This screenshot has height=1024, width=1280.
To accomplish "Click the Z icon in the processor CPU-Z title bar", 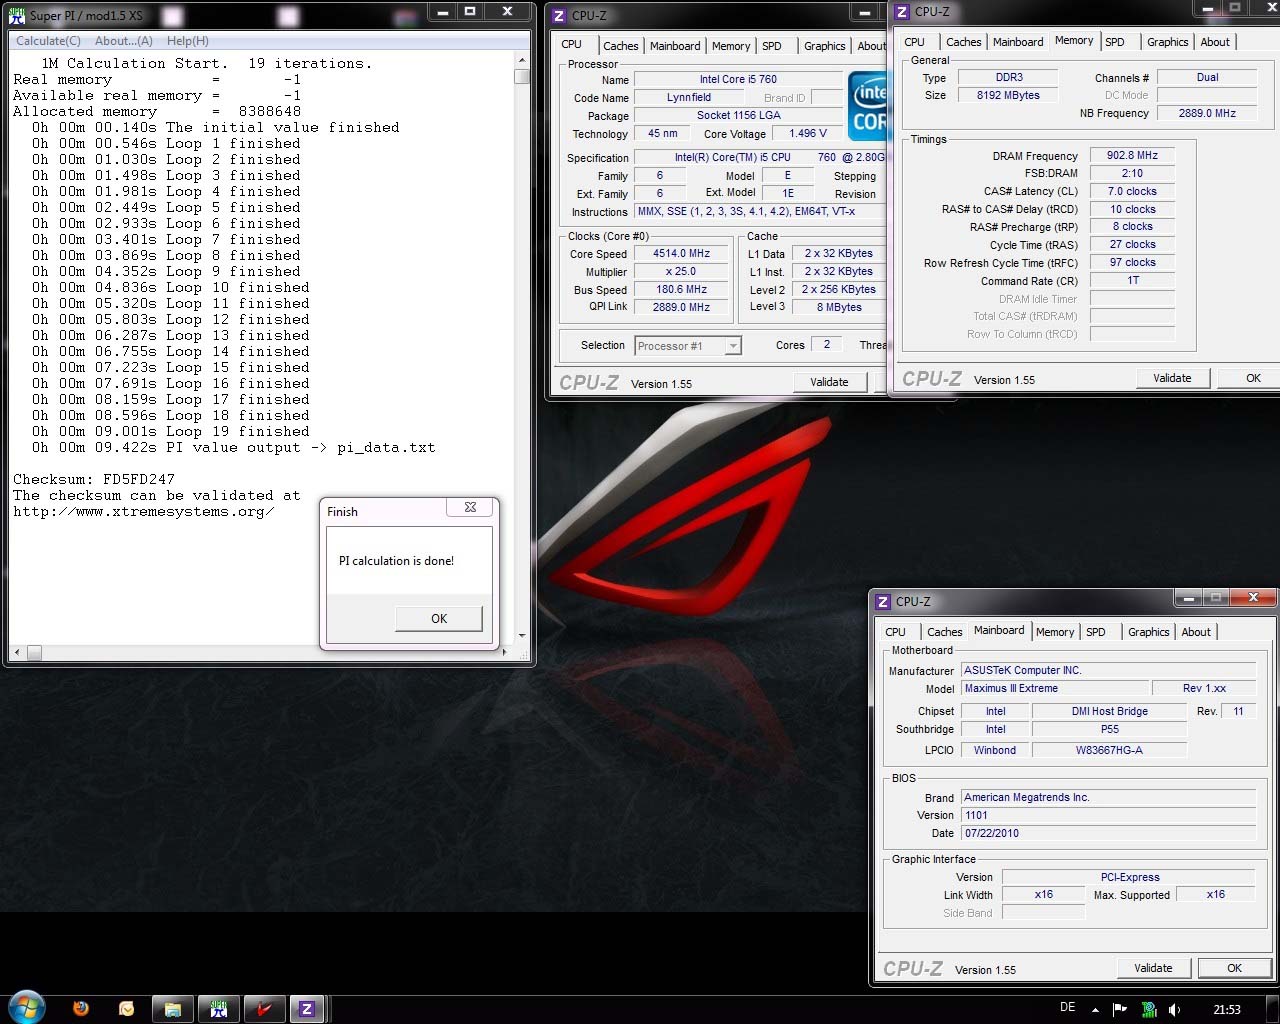I will pyautogui.click(x=559, y=15).
